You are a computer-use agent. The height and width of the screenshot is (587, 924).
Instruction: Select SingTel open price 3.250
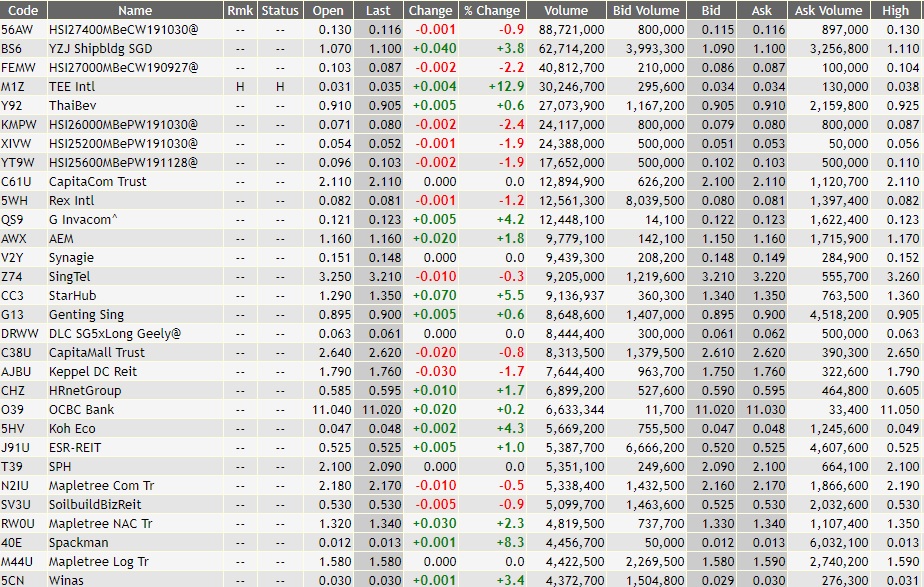click(x=335, y=276)
